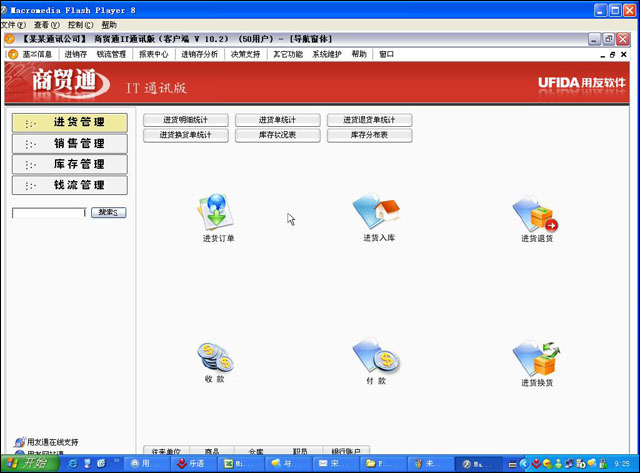Image resolution: width=640 pixels, height=473 pixels.
Task: Open the Flash Player 文件(F) menu
Action: 14,25
